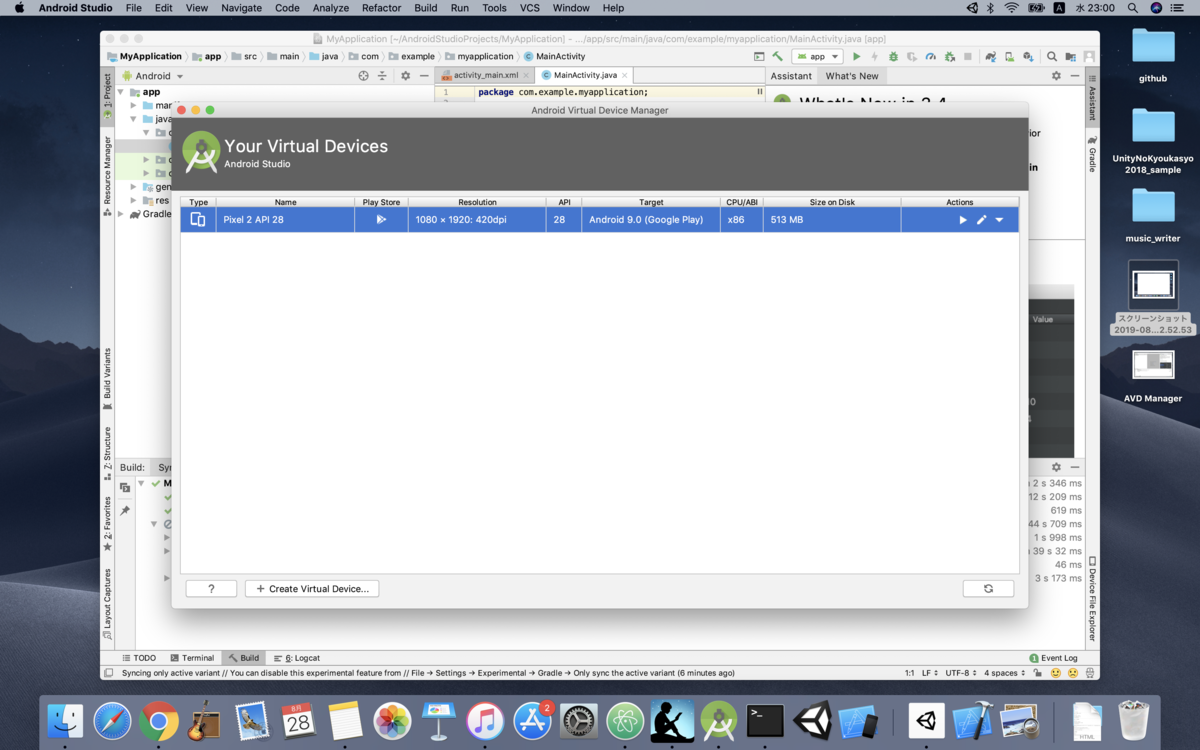This screenshot has height=750, width=1200.
Task: Open the Android project view dropdown
Action: point(153,76)
